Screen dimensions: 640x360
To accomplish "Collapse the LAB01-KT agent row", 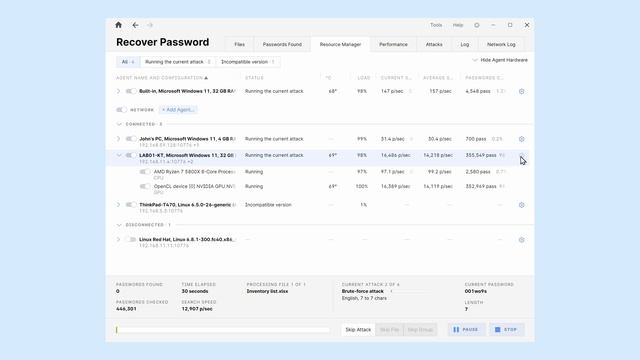I will [119, 155].
